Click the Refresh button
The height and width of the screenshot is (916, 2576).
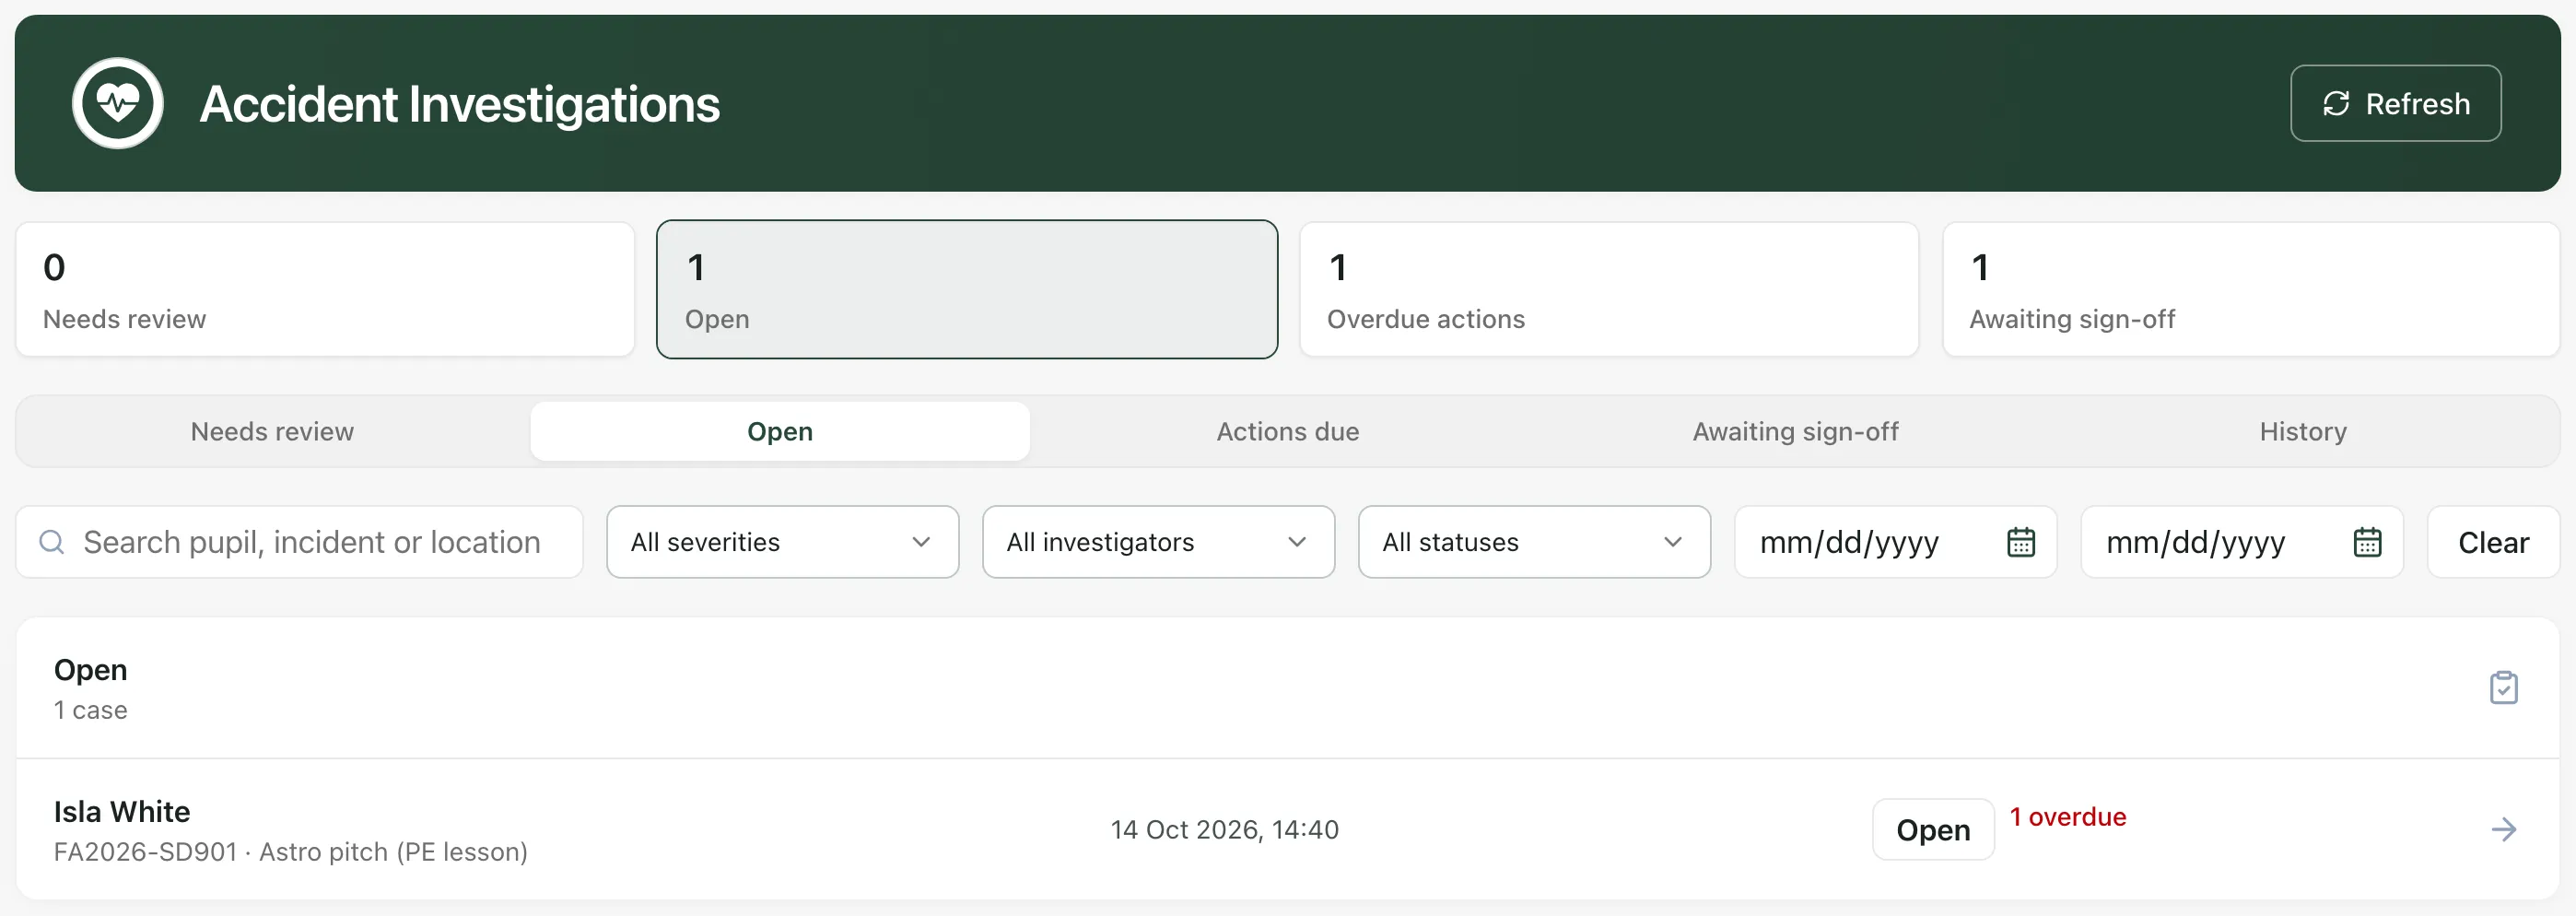tap(2395, 103)
